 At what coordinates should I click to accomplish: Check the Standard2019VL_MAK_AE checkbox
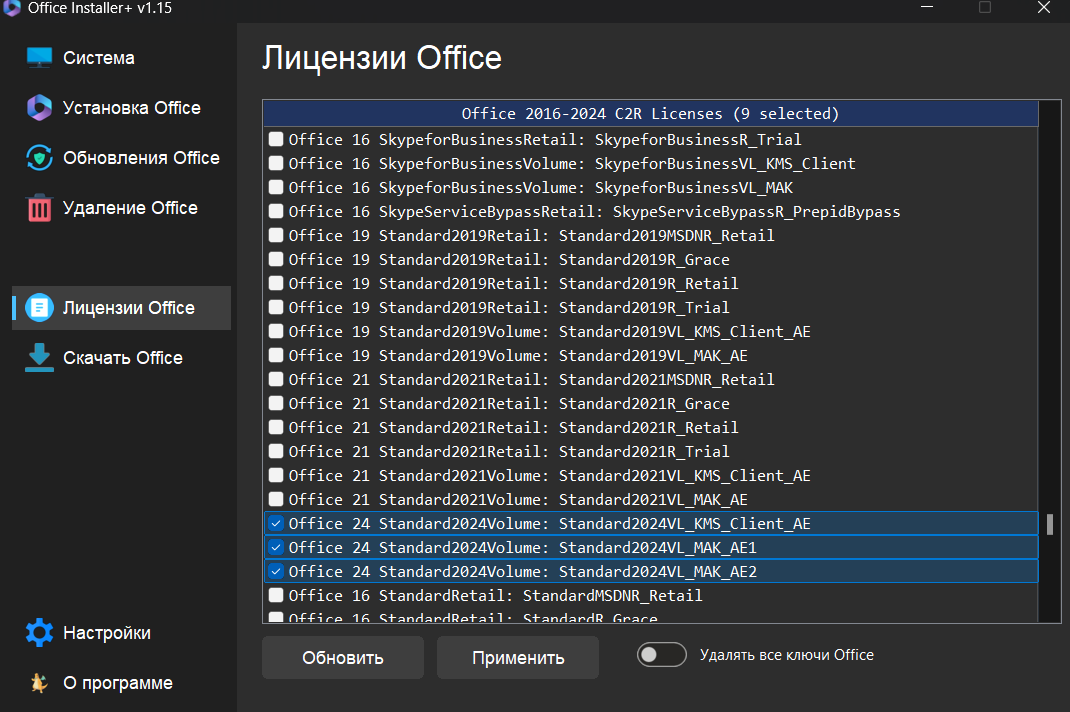click(276, 355)
